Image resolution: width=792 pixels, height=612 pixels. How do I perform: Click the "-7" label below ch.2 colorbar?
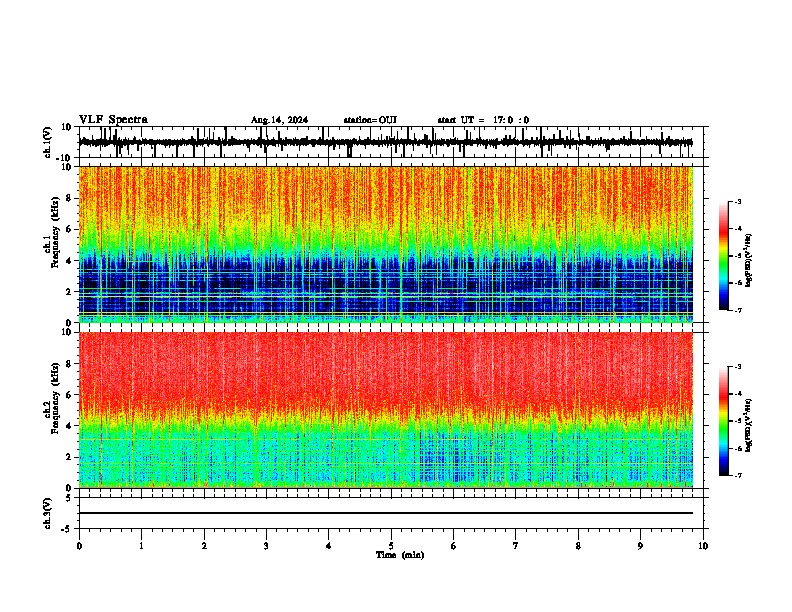coord(737,475)
